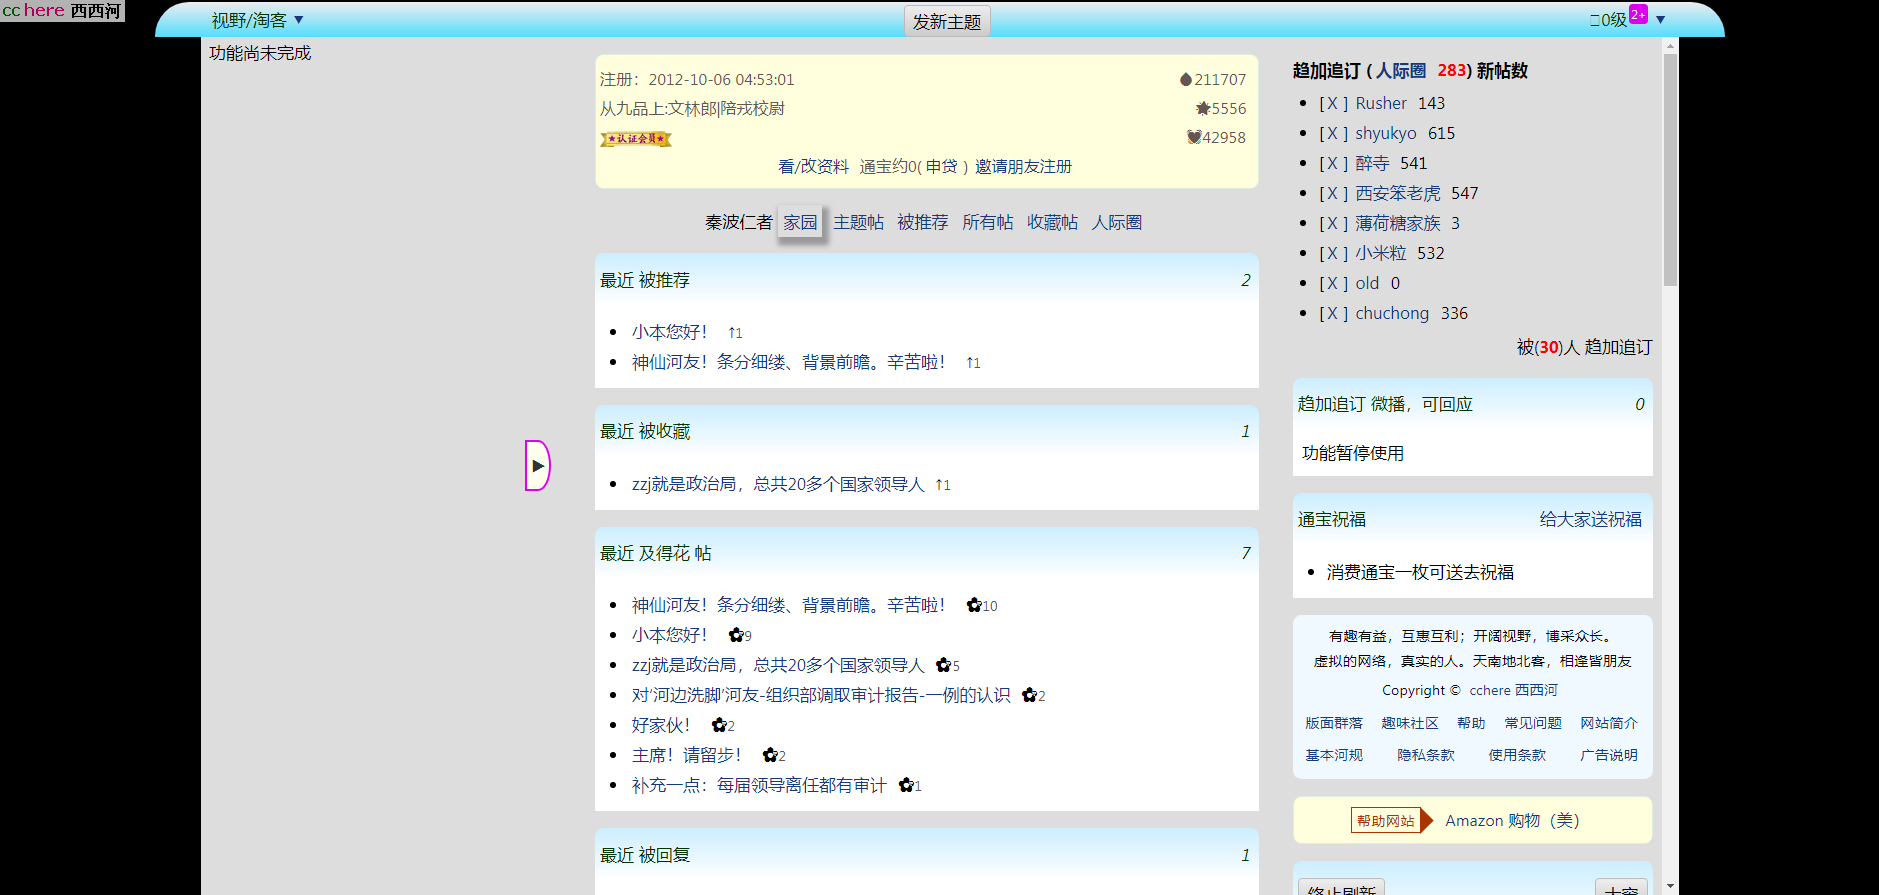This screenshot has height=895, width=1879.
Task: Click 通宝约0 text in profile card
Action: [888, 166]
